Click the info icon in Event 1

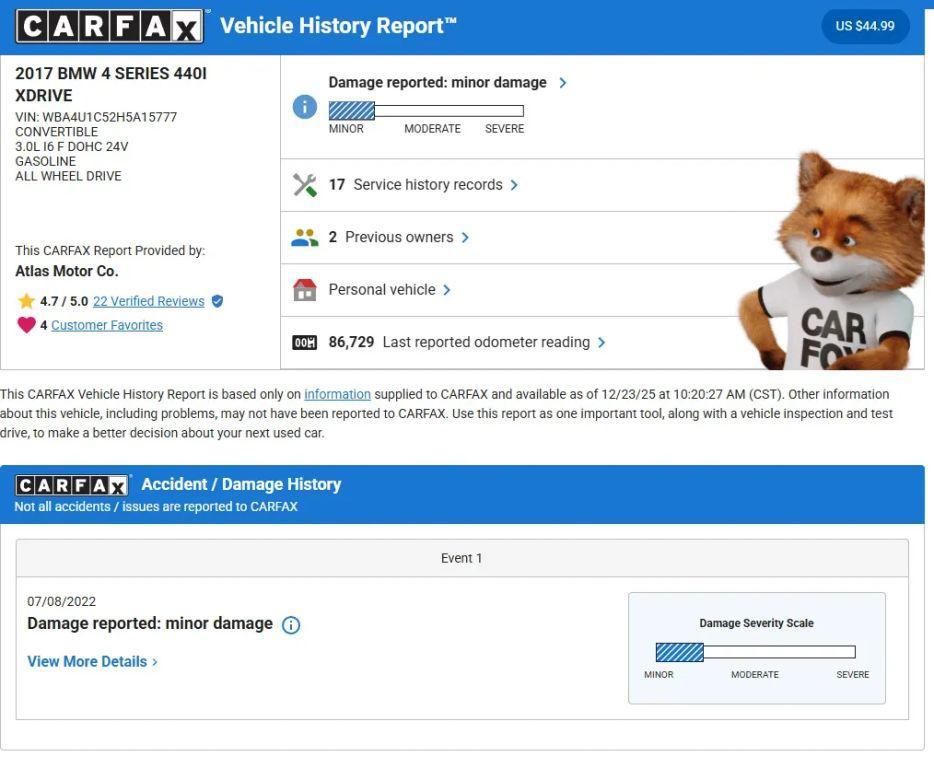[x=291, y=625]
